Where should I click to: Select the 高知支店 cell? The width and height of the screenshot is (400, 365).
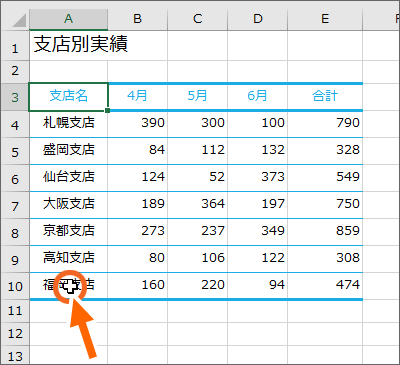point(68,259)
